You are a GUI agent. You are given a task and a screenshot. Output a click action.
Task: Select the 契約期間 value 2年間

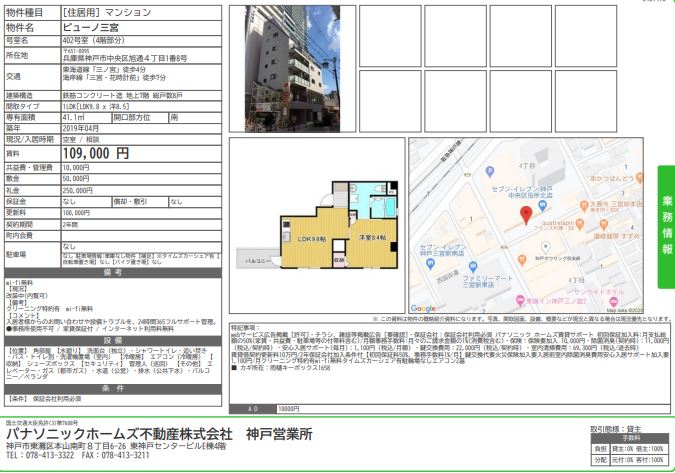click(x=71, y=225)
